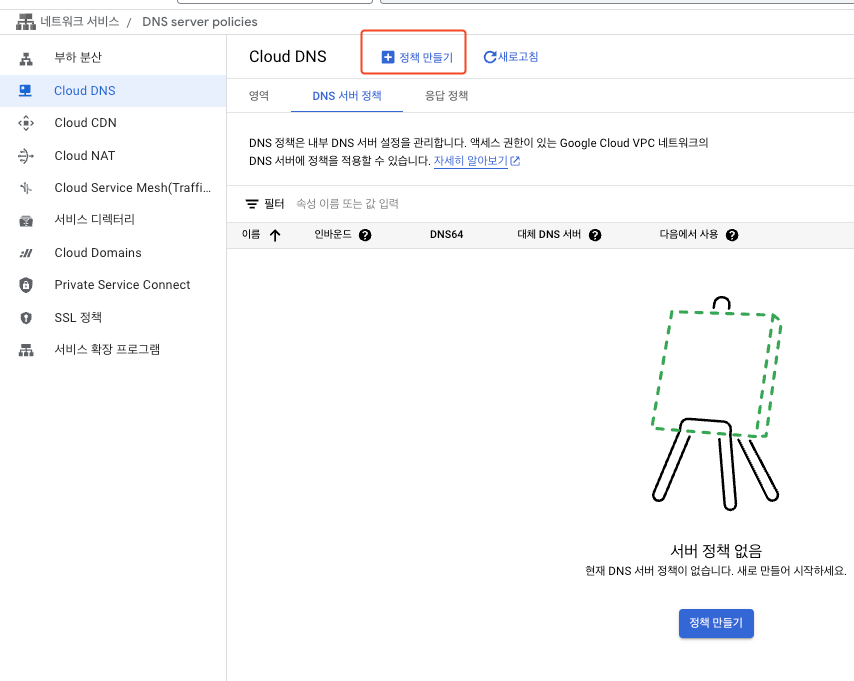This screenshot has width=854, height=681.
Task: Click blue 정책 만들기 button below empty state
Action: coord(716,623)
